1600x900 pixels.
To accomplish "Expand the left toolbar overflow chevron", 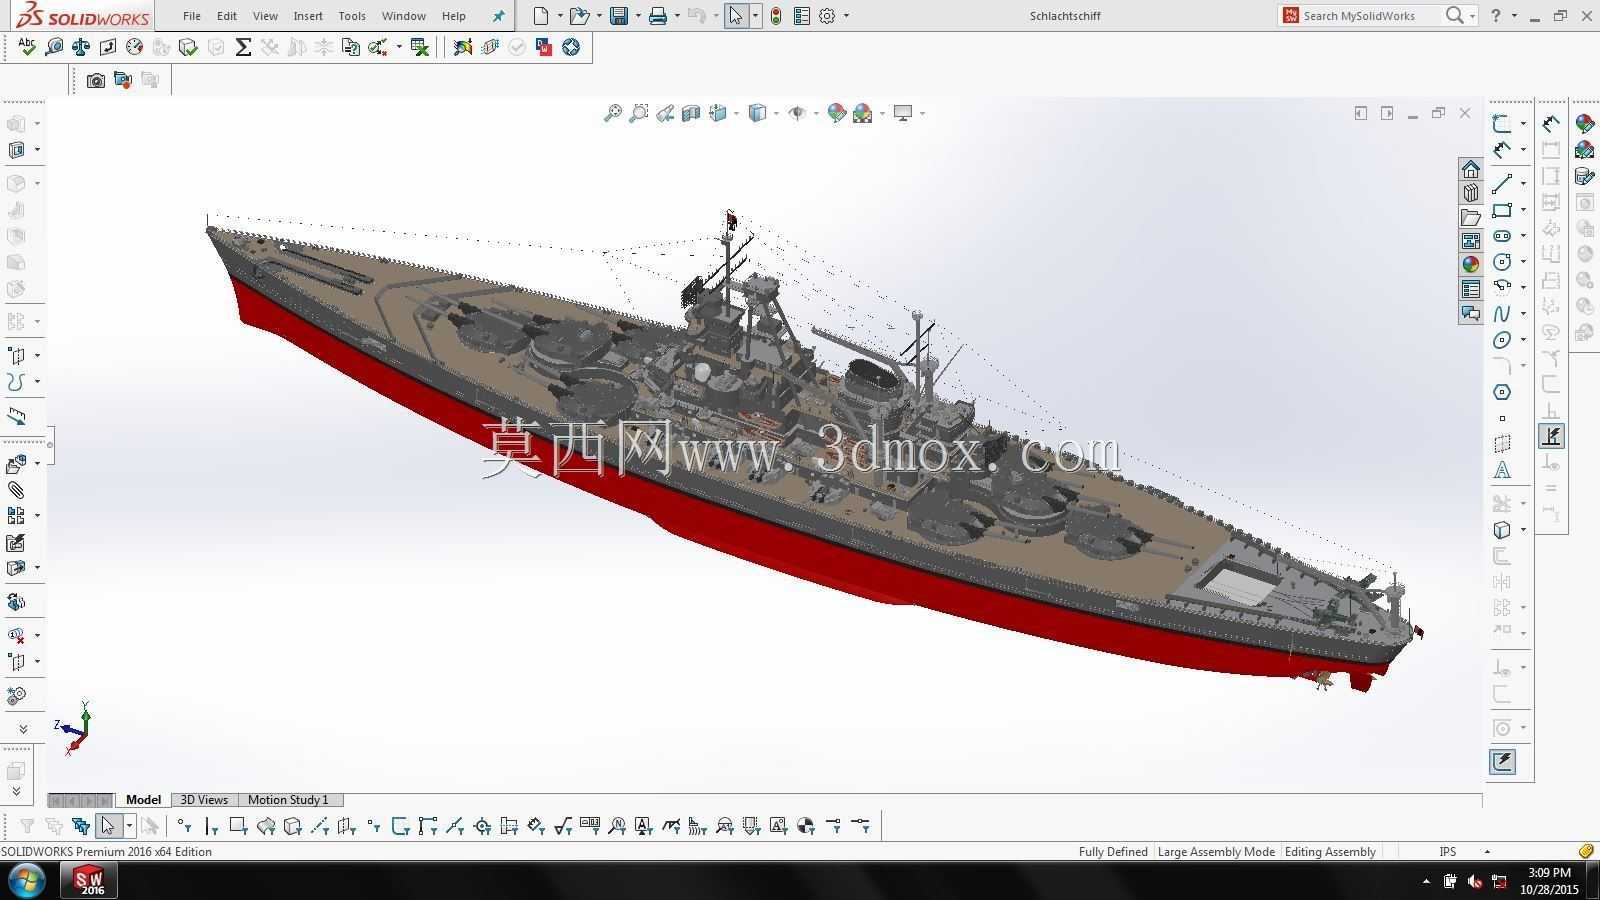I will [22, 729].
